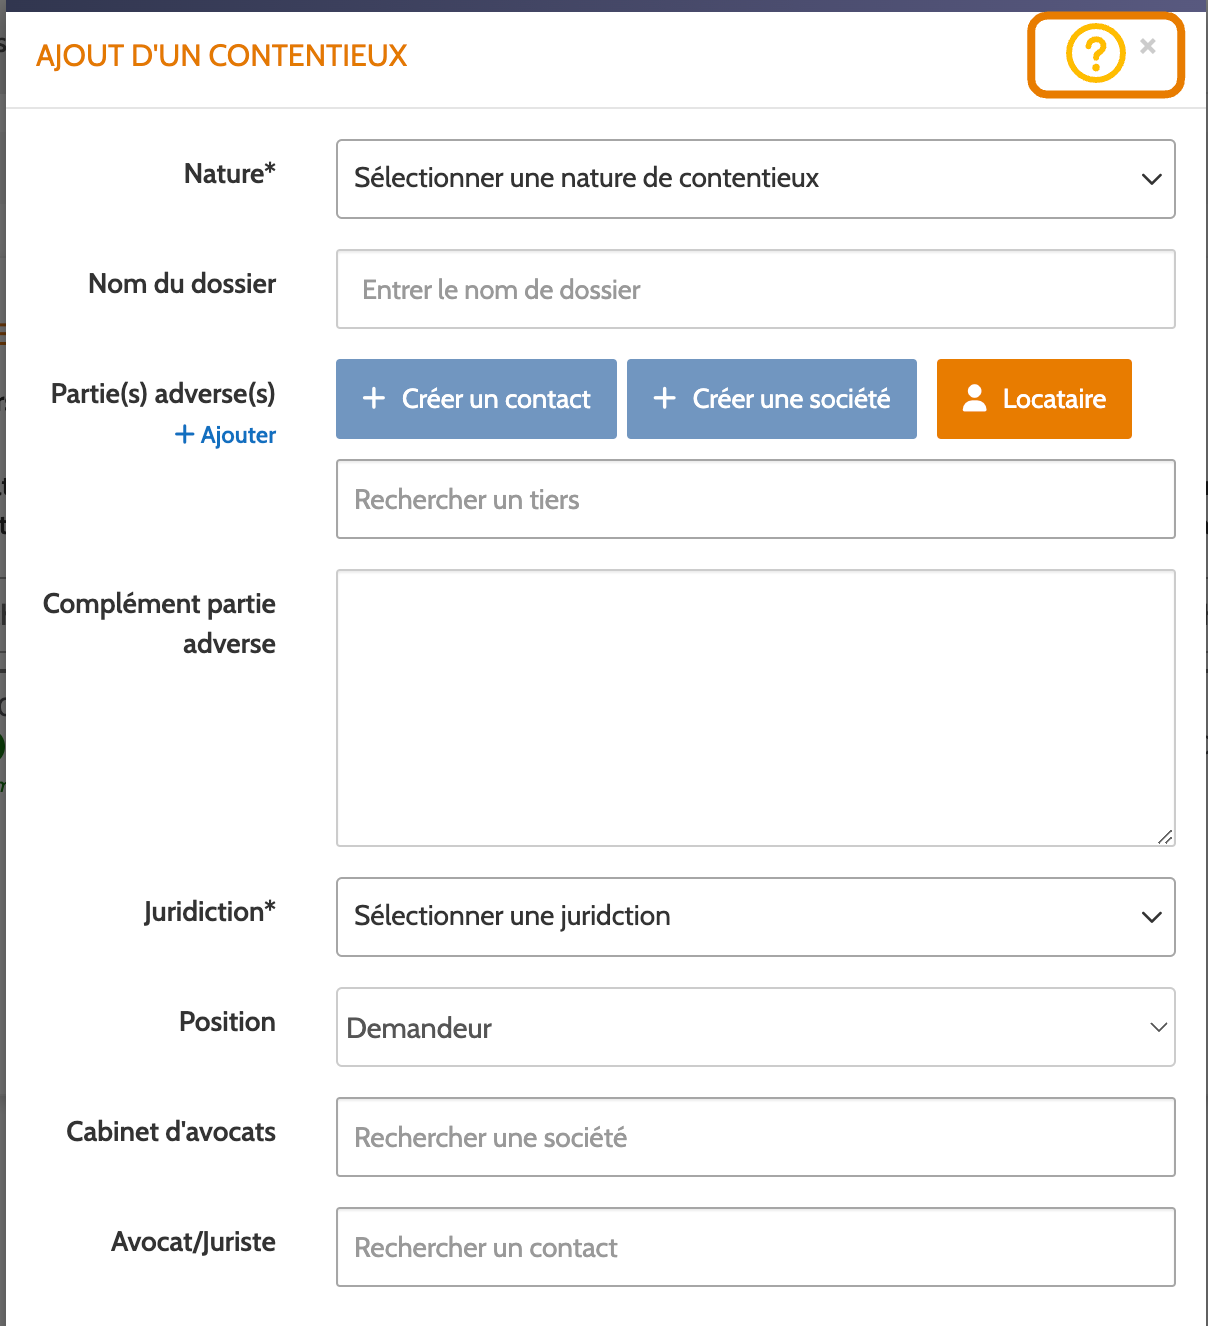
Task: Open the Position dropdown showing Demandeur
Action: click(756, 1027)
